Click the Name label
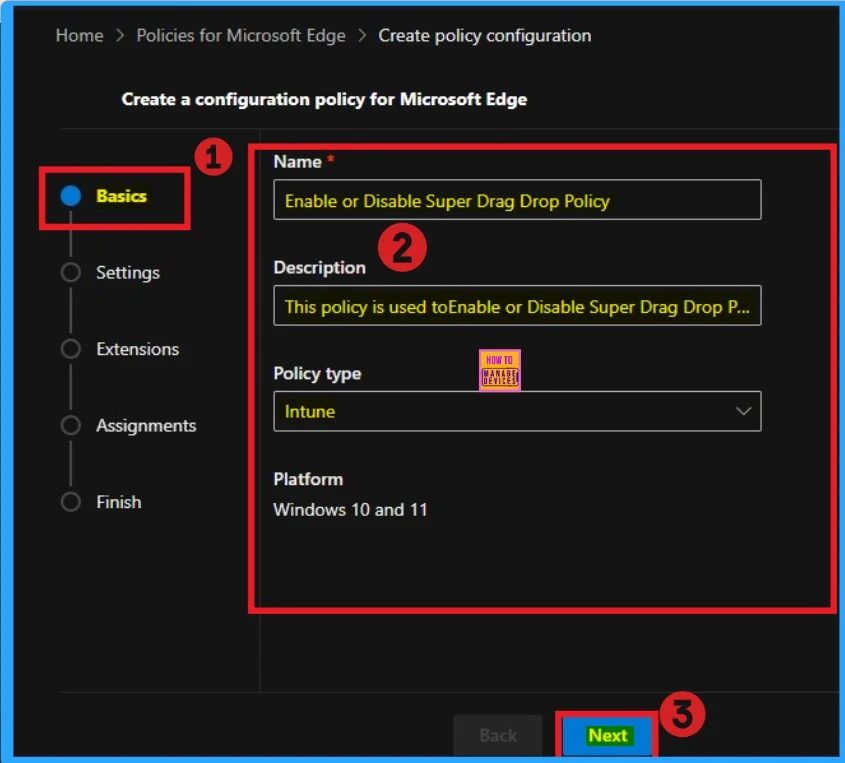845x763 pixels. tap(297, 162)
